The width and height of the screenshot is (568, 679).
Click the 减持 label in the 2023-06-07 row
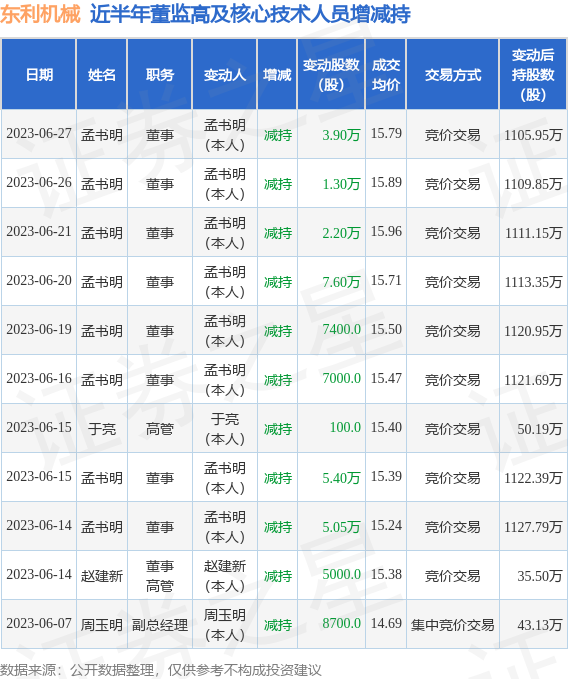coord(278,624)
